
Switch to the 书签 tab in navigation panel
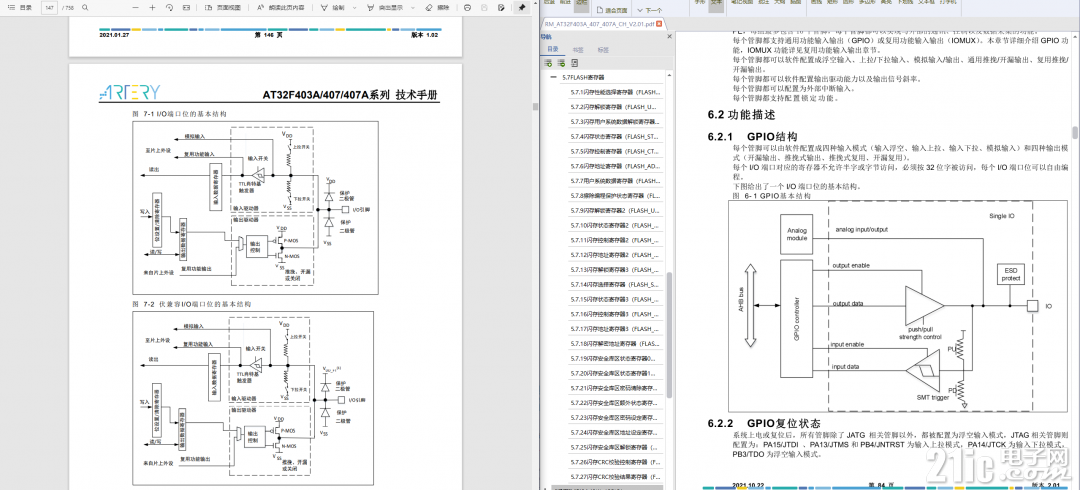click(578, 50)
